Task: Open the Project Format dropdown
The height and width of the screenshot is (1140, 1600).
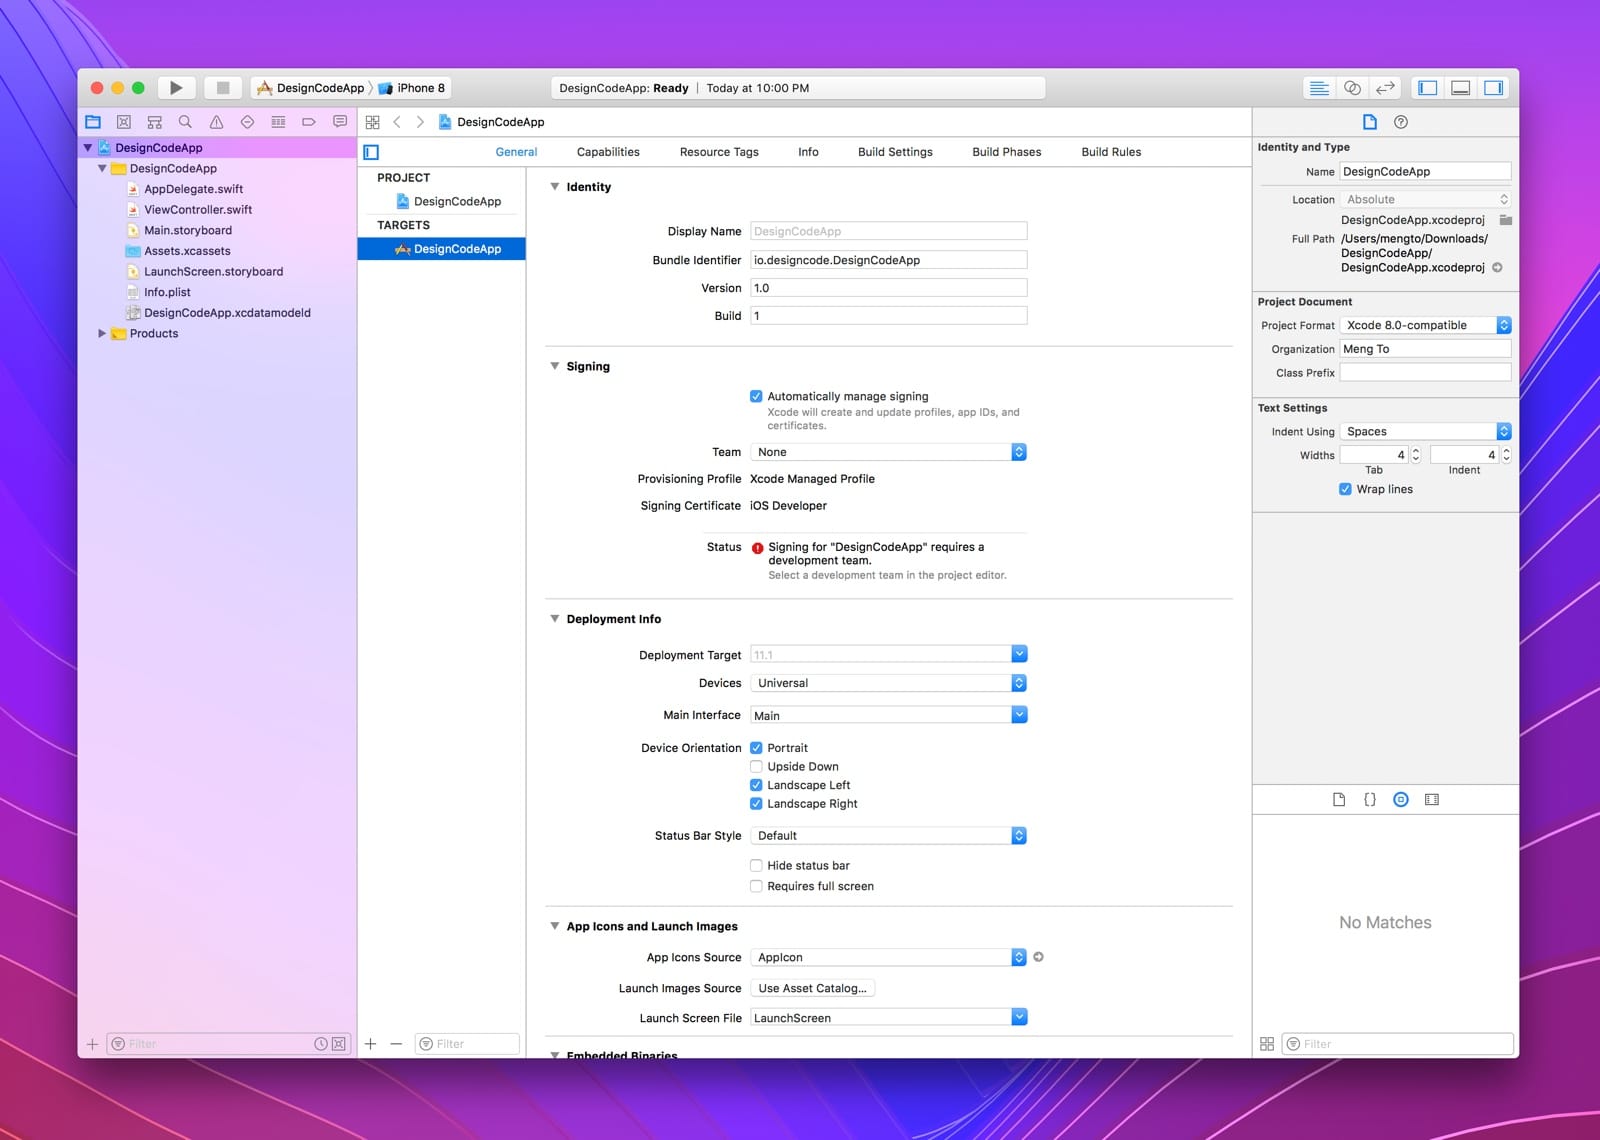Action: tap(1425, 325)
